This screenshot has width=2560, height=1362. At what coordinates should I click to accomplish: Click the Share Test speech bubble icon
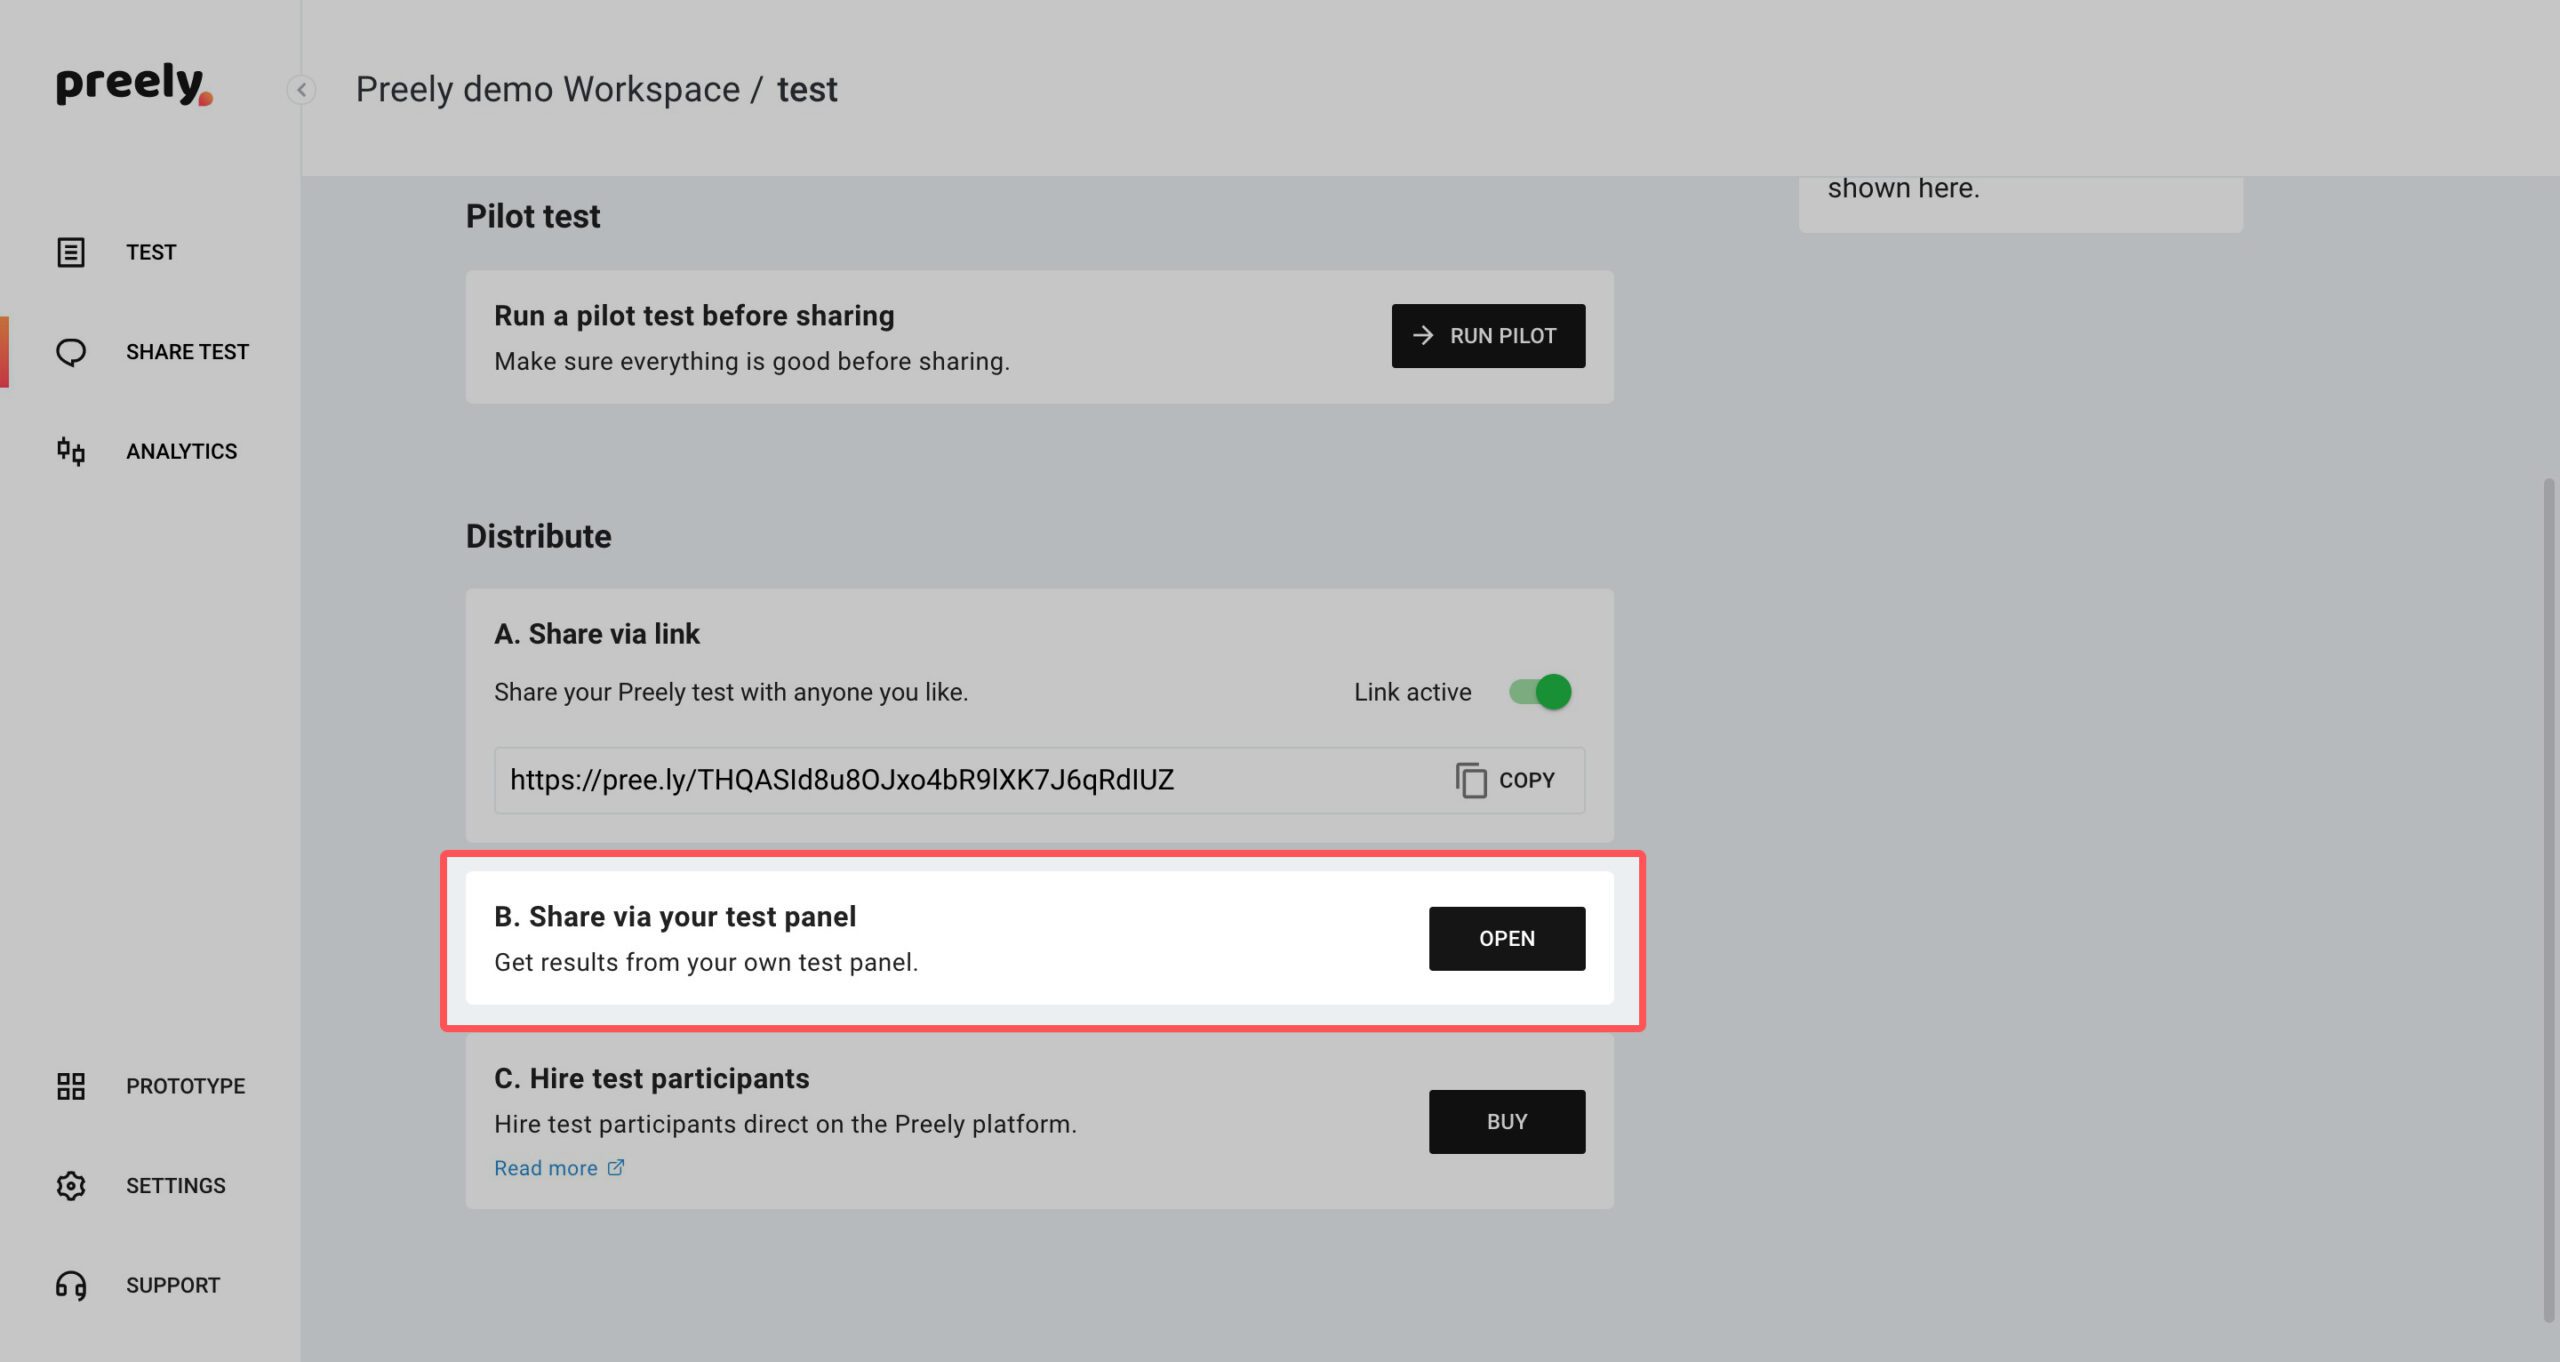(x=70, y=352)
